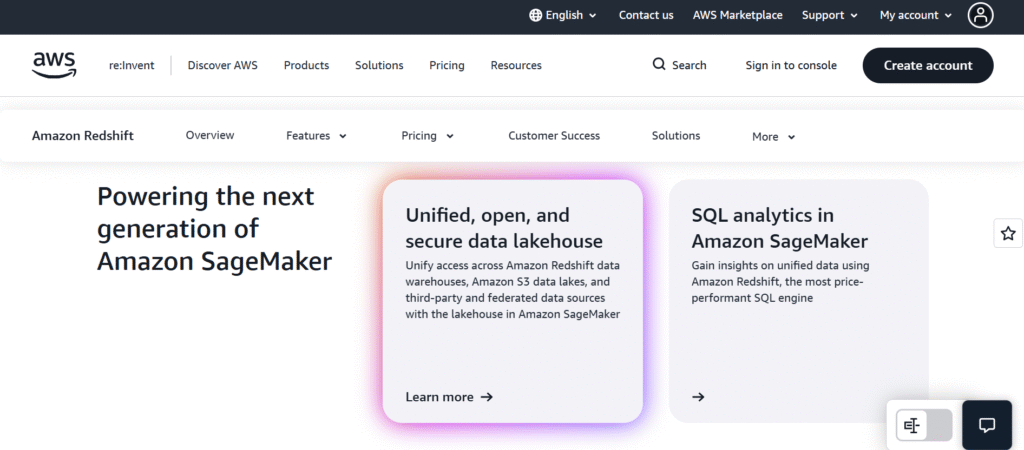Open the Products menu
The height and width of the screenshot is (450, 1024).
[x=306, y=65]
